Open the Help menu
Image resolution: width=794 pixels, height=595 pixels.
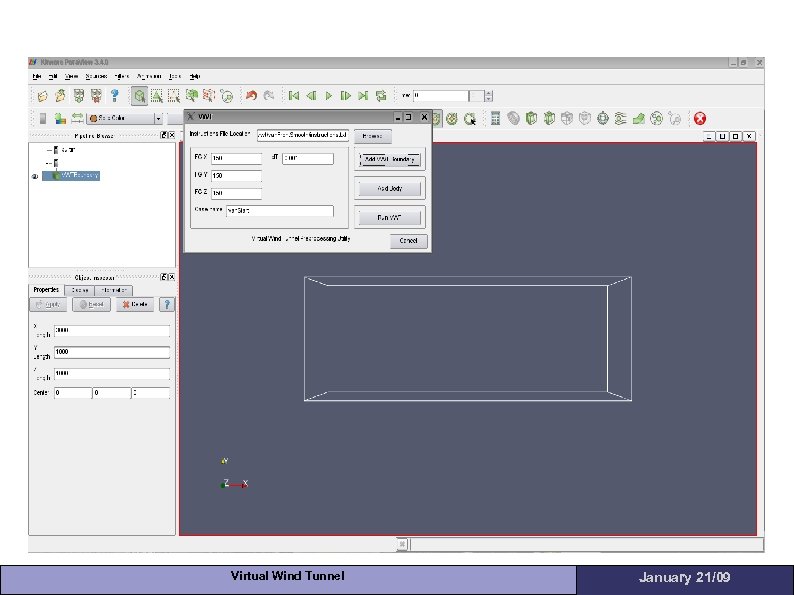click(x=195, y=76)
